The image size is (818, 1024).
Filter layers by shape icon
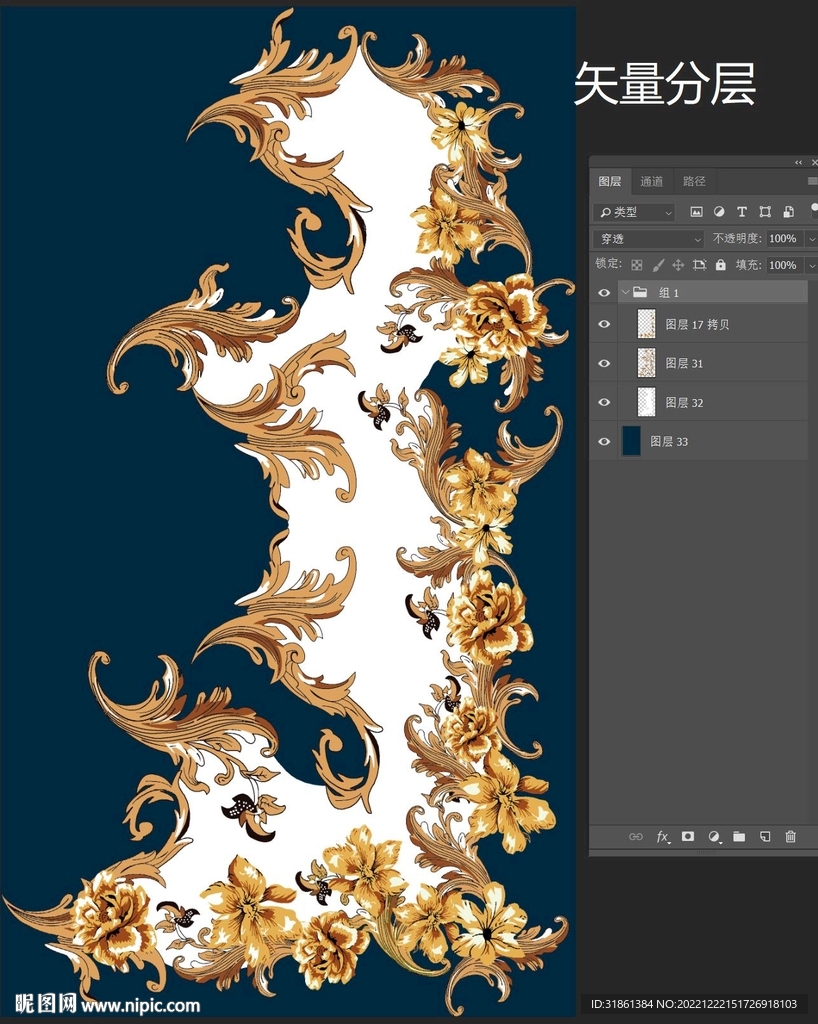(765, 212)
